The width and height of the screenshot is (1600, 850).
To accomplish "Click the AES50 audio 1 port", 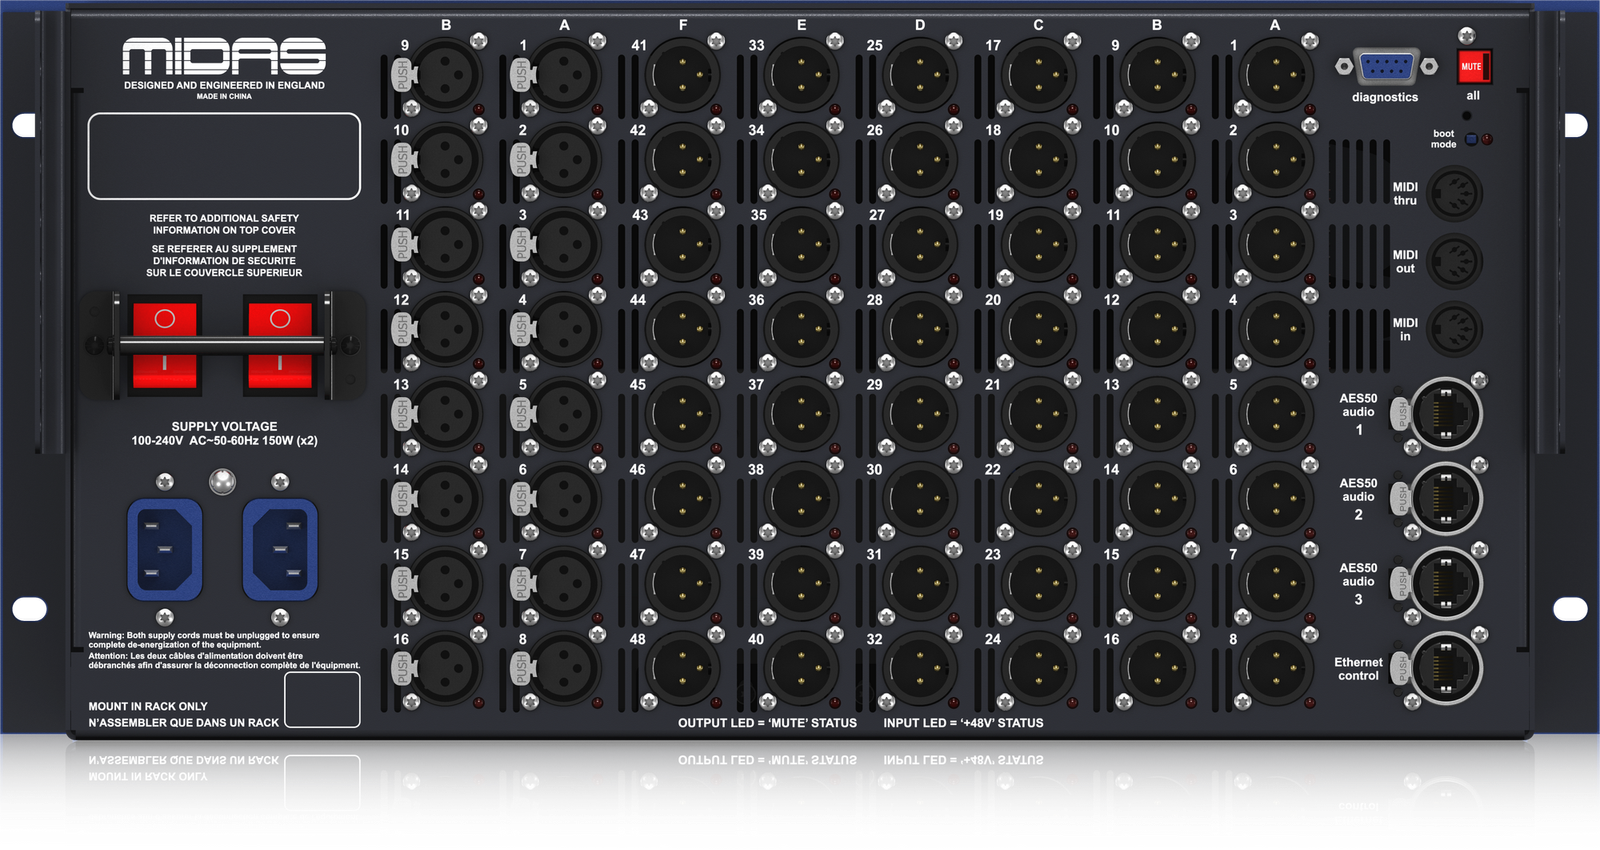I will point(1446,413).
